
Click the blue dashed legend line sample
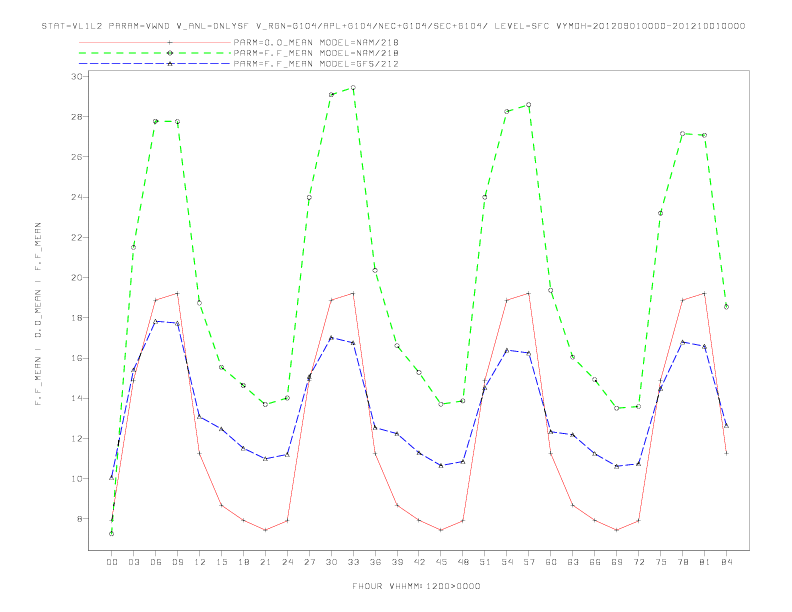(155, 64)
